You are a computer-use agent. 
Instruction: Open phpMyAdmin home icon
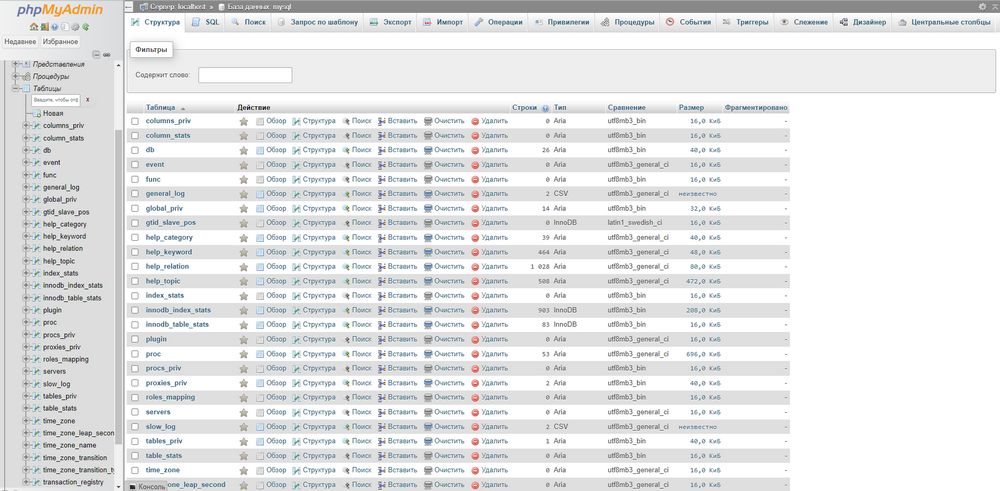[x=34, y=27]
